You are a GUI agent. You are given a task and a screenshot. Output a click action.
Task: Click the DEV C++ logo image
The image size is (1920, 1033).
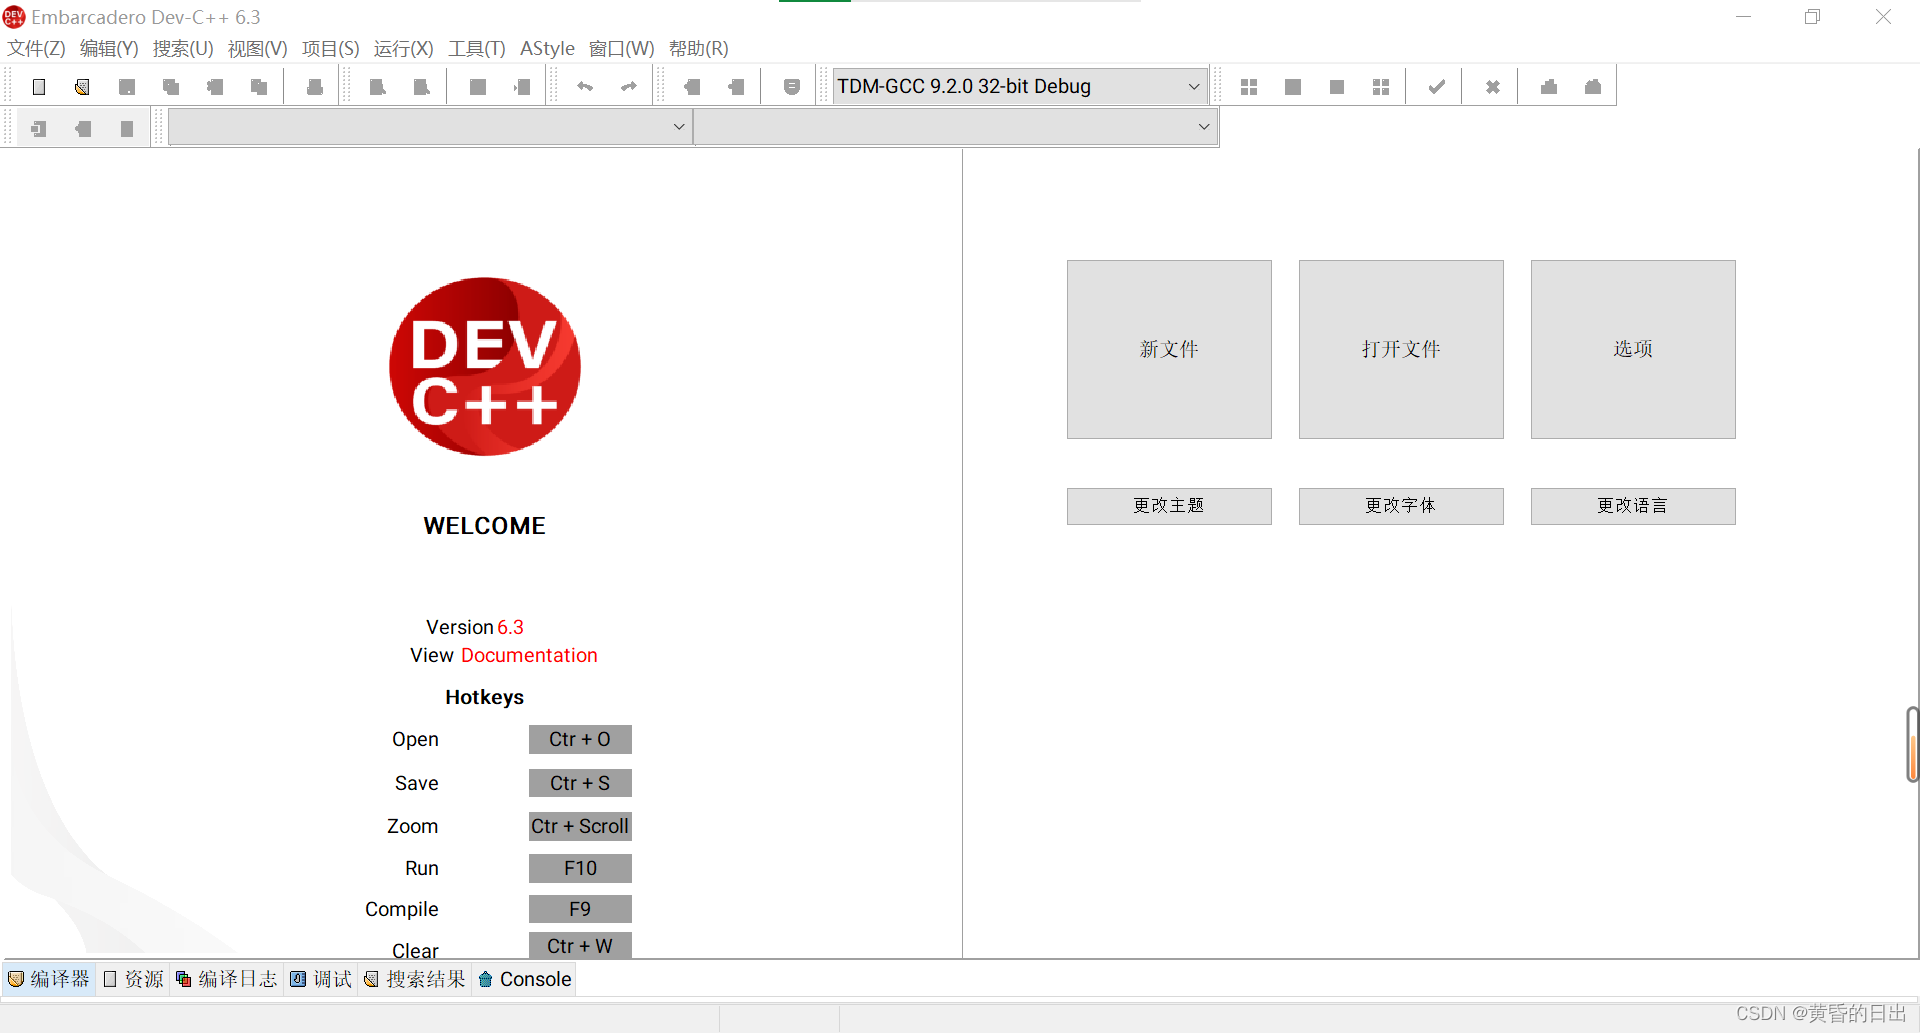[x=485, y=367]
